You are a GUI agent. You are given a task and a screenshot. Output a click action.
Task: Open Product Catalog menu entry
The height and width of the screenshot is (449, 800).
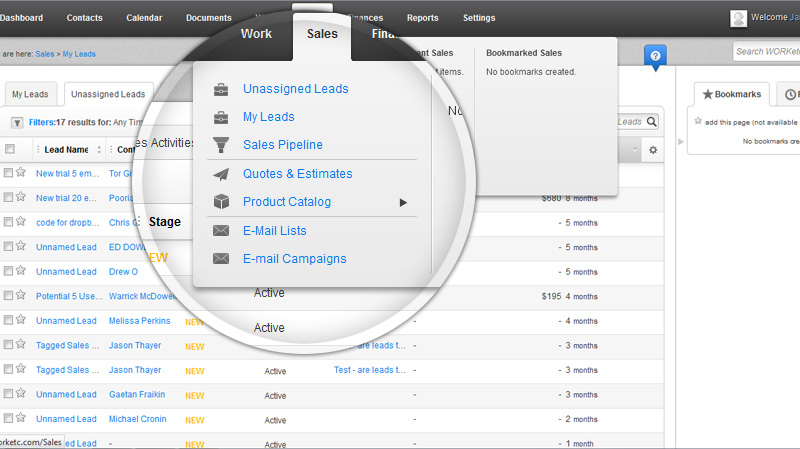pyautogui.click(x=287, y=202)
